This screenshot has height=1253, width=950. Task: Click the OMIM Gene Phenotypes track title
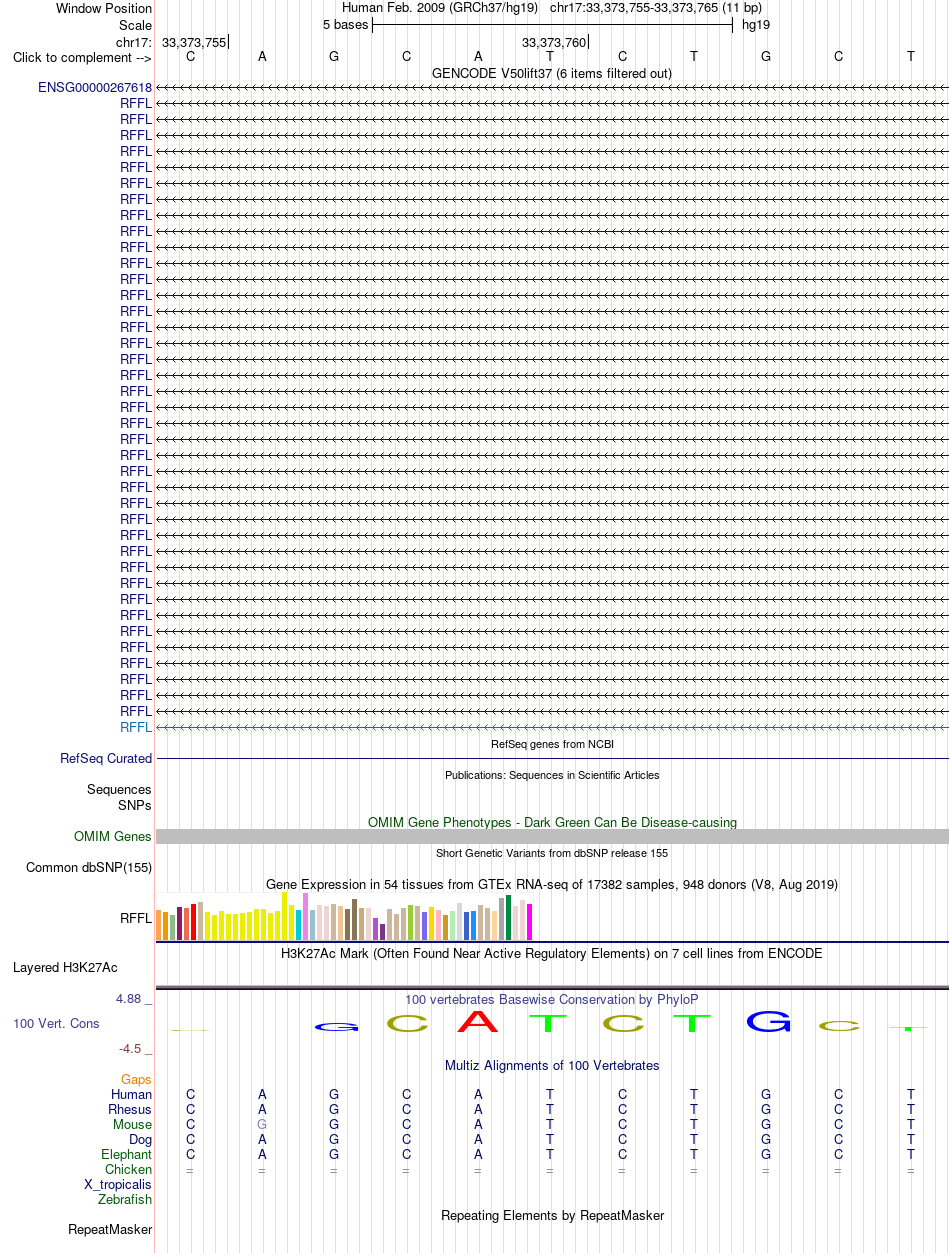coord(552,822)
